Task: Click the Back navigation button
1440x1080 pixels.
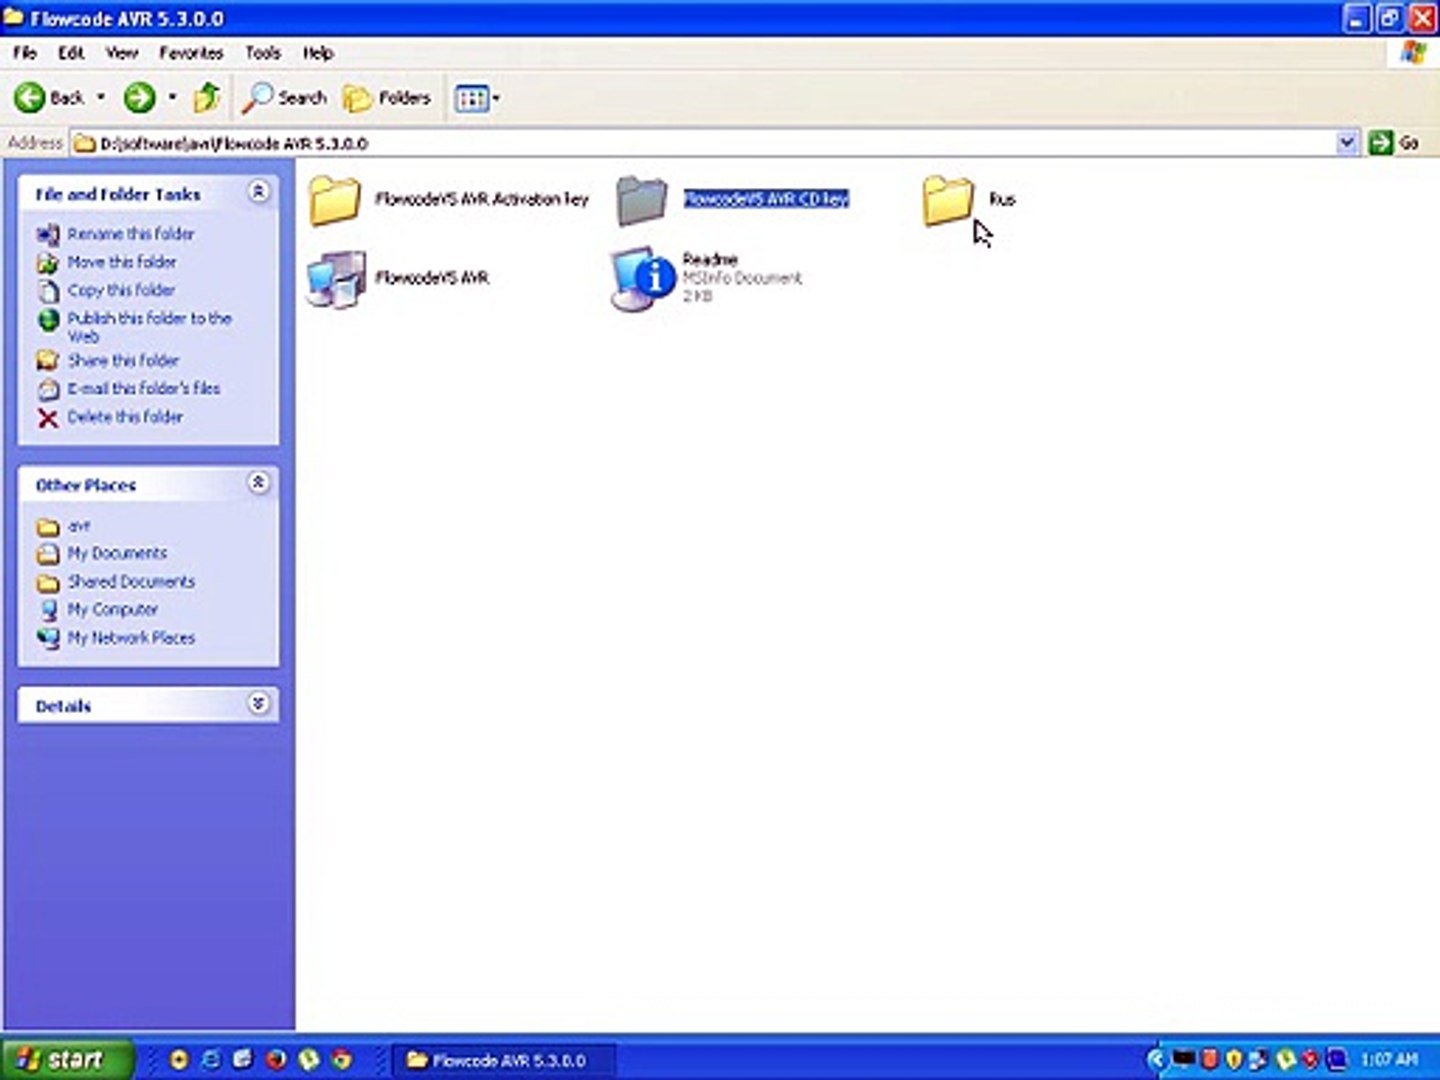Action: click(x=48, y=97)
